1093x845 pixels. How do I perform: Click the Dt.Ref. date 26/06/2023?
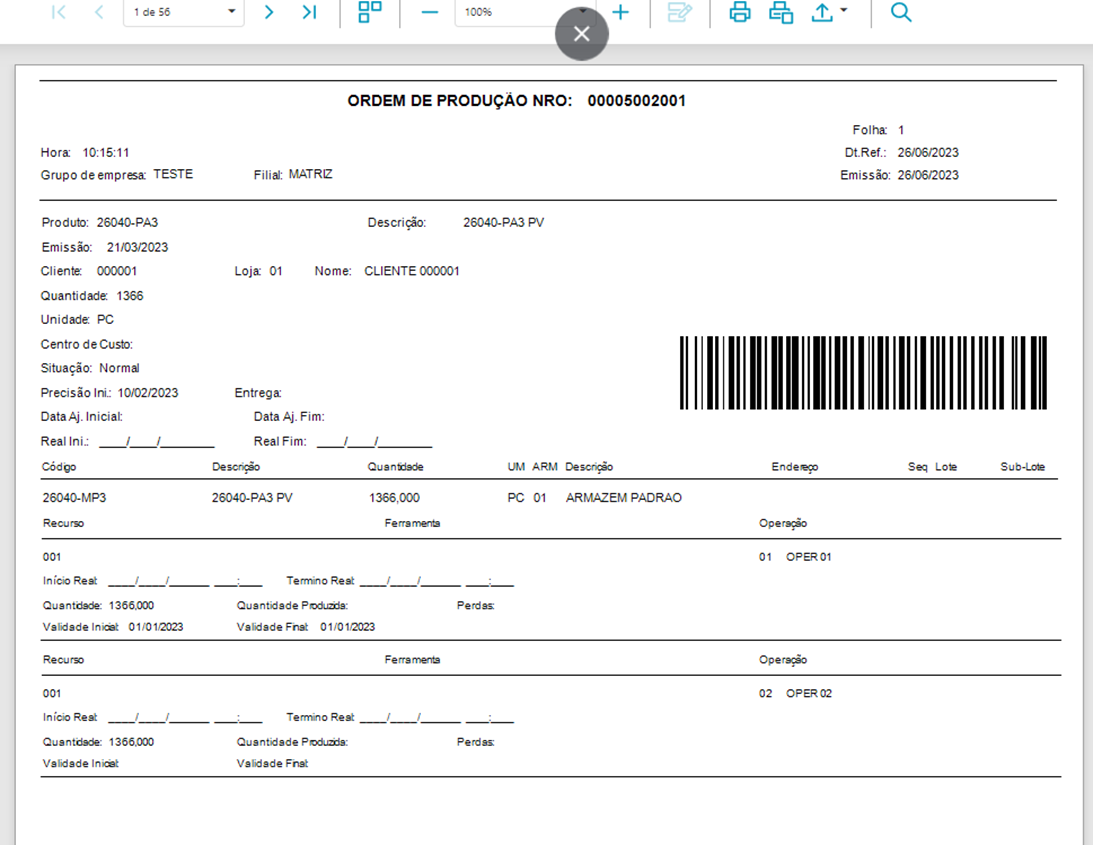[x=928, y=153]
